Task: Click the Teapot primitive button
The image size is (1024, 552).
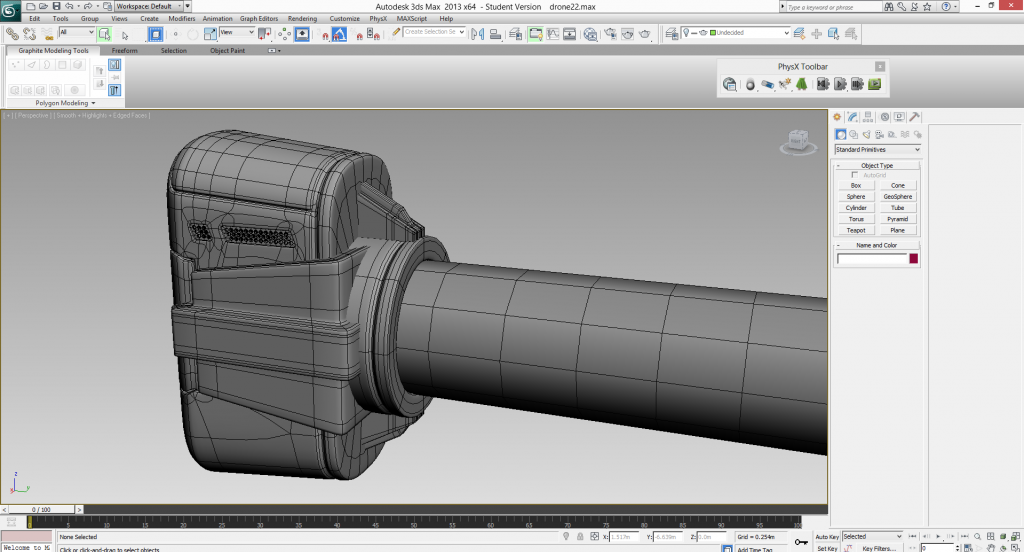Action: point(856,230)
